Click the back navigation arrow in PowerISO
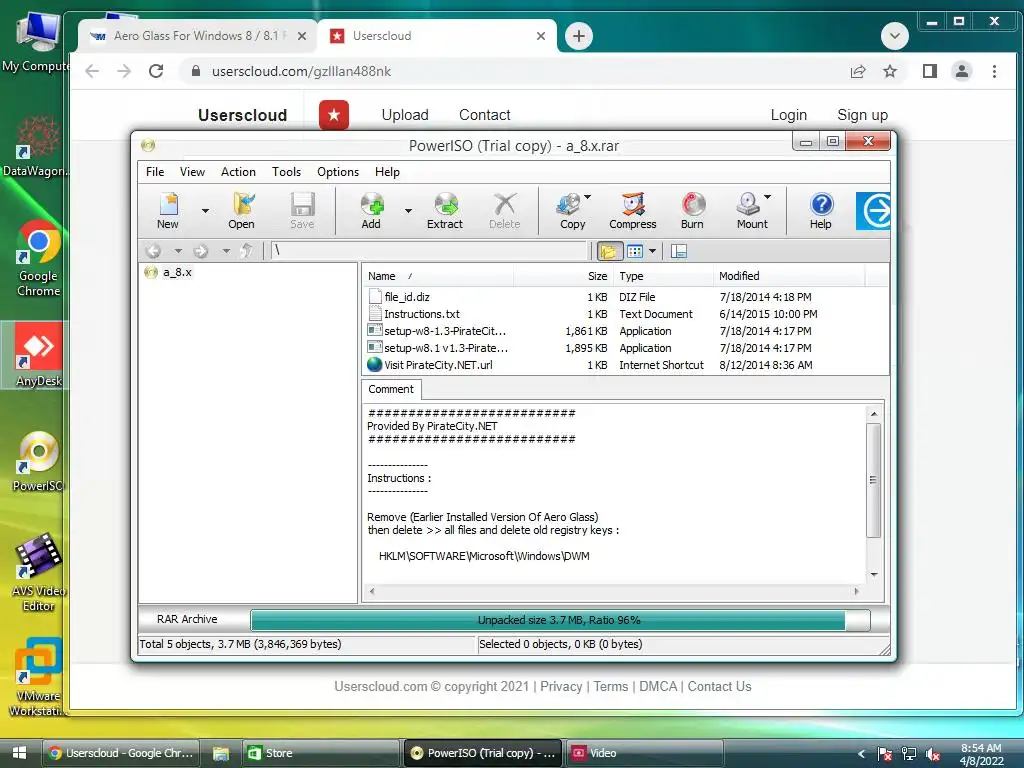 (153, 251)
